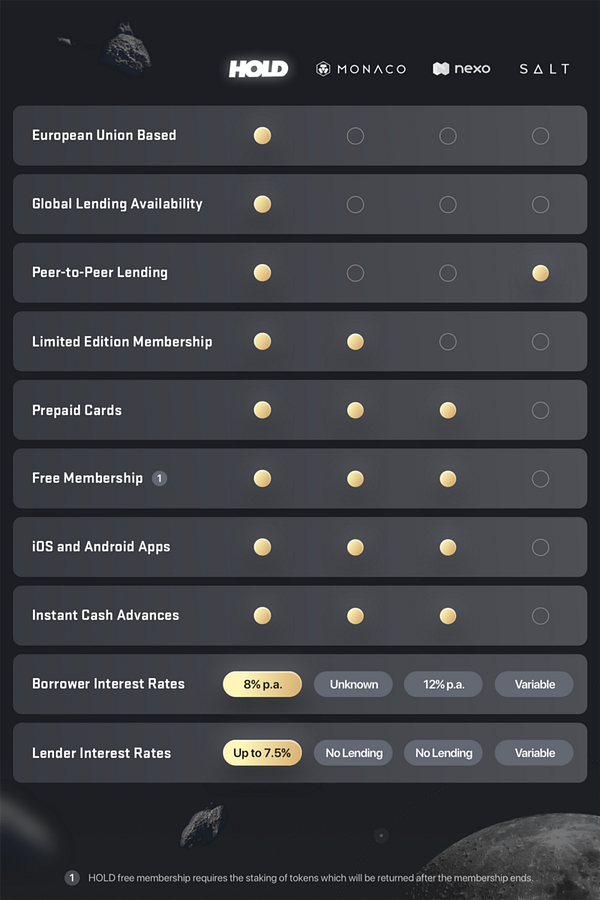Click the HOLD logo in header

pyautogui.click(x=259, y=69)
